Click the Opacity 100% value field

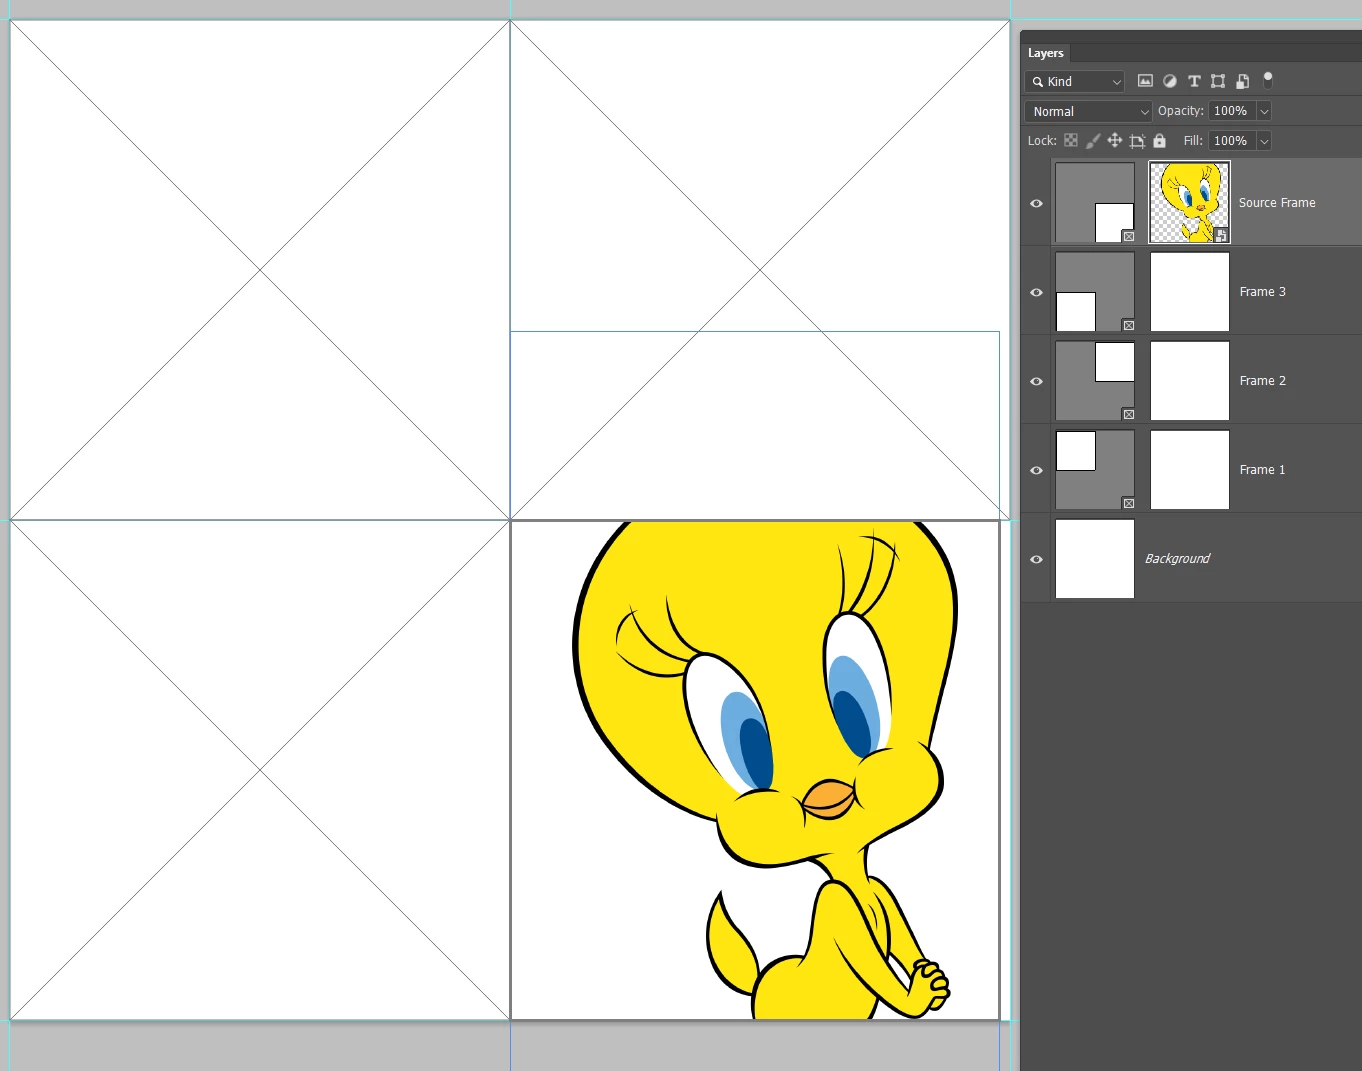coord(1232,111)
